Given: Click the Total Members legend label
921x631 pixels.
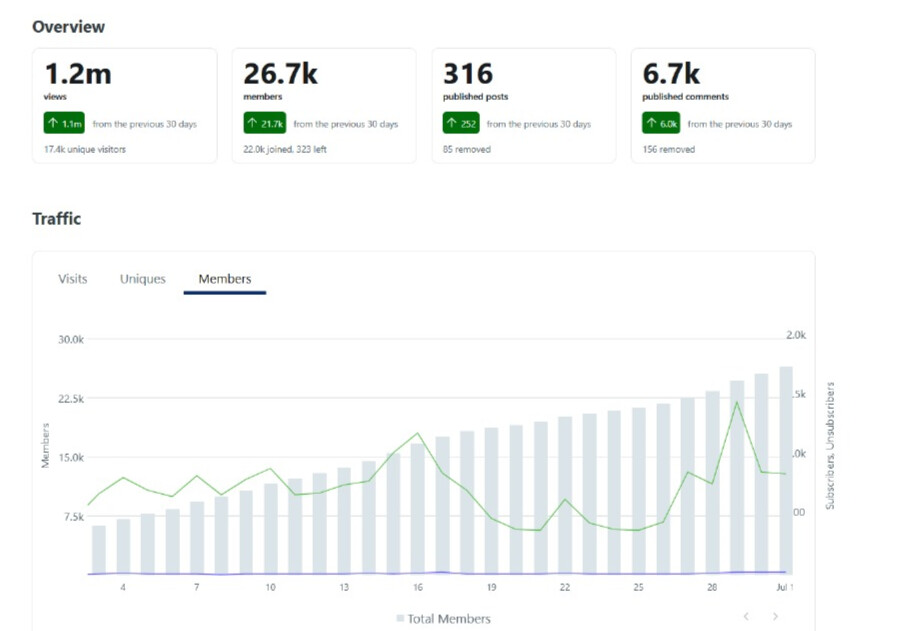Looking at the screenshot, I should (x=449, y=619).
